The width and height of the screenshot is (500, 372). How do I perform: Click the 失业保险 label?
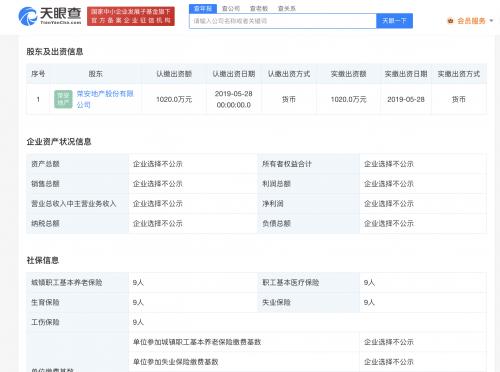pyautogui.click(x=276, y=302)
